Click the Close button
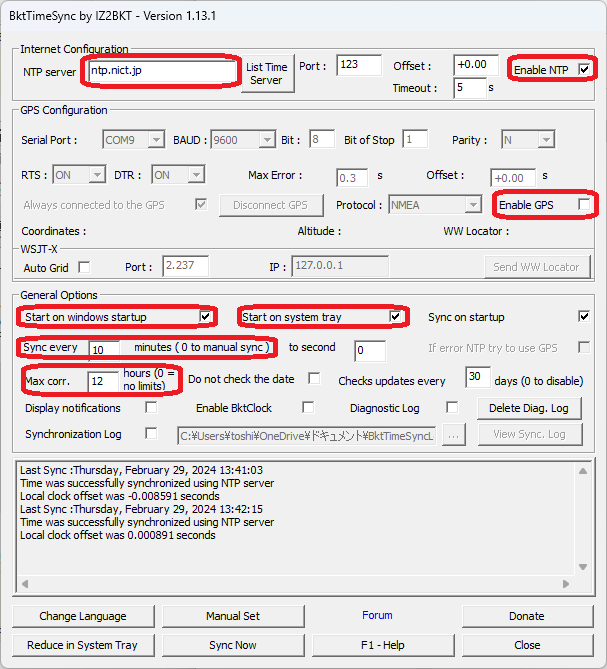The width and height of the screenshot is (607, 669). (527, 645)
